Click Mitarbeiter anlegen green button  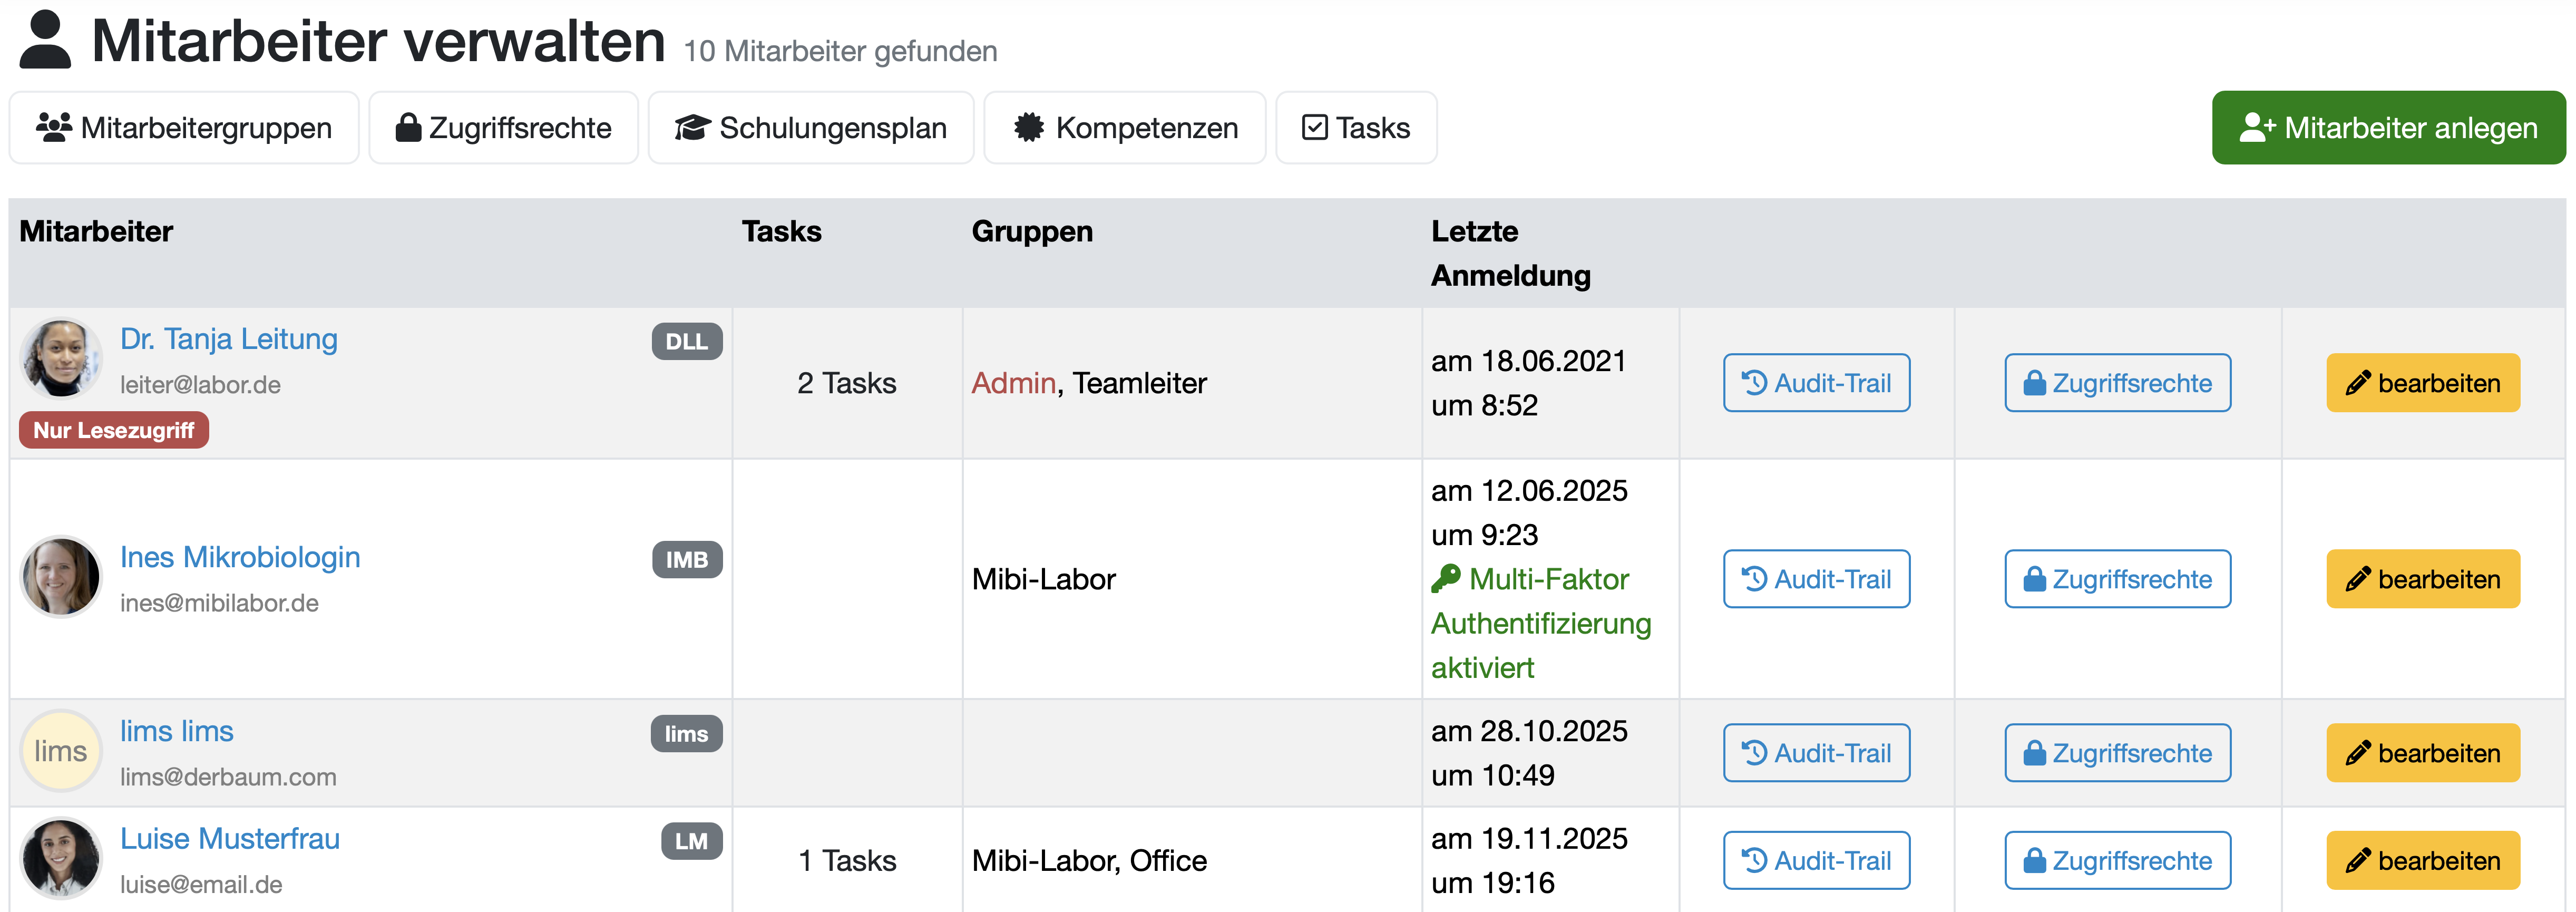pyautogui.click(x=2387, y=128)
